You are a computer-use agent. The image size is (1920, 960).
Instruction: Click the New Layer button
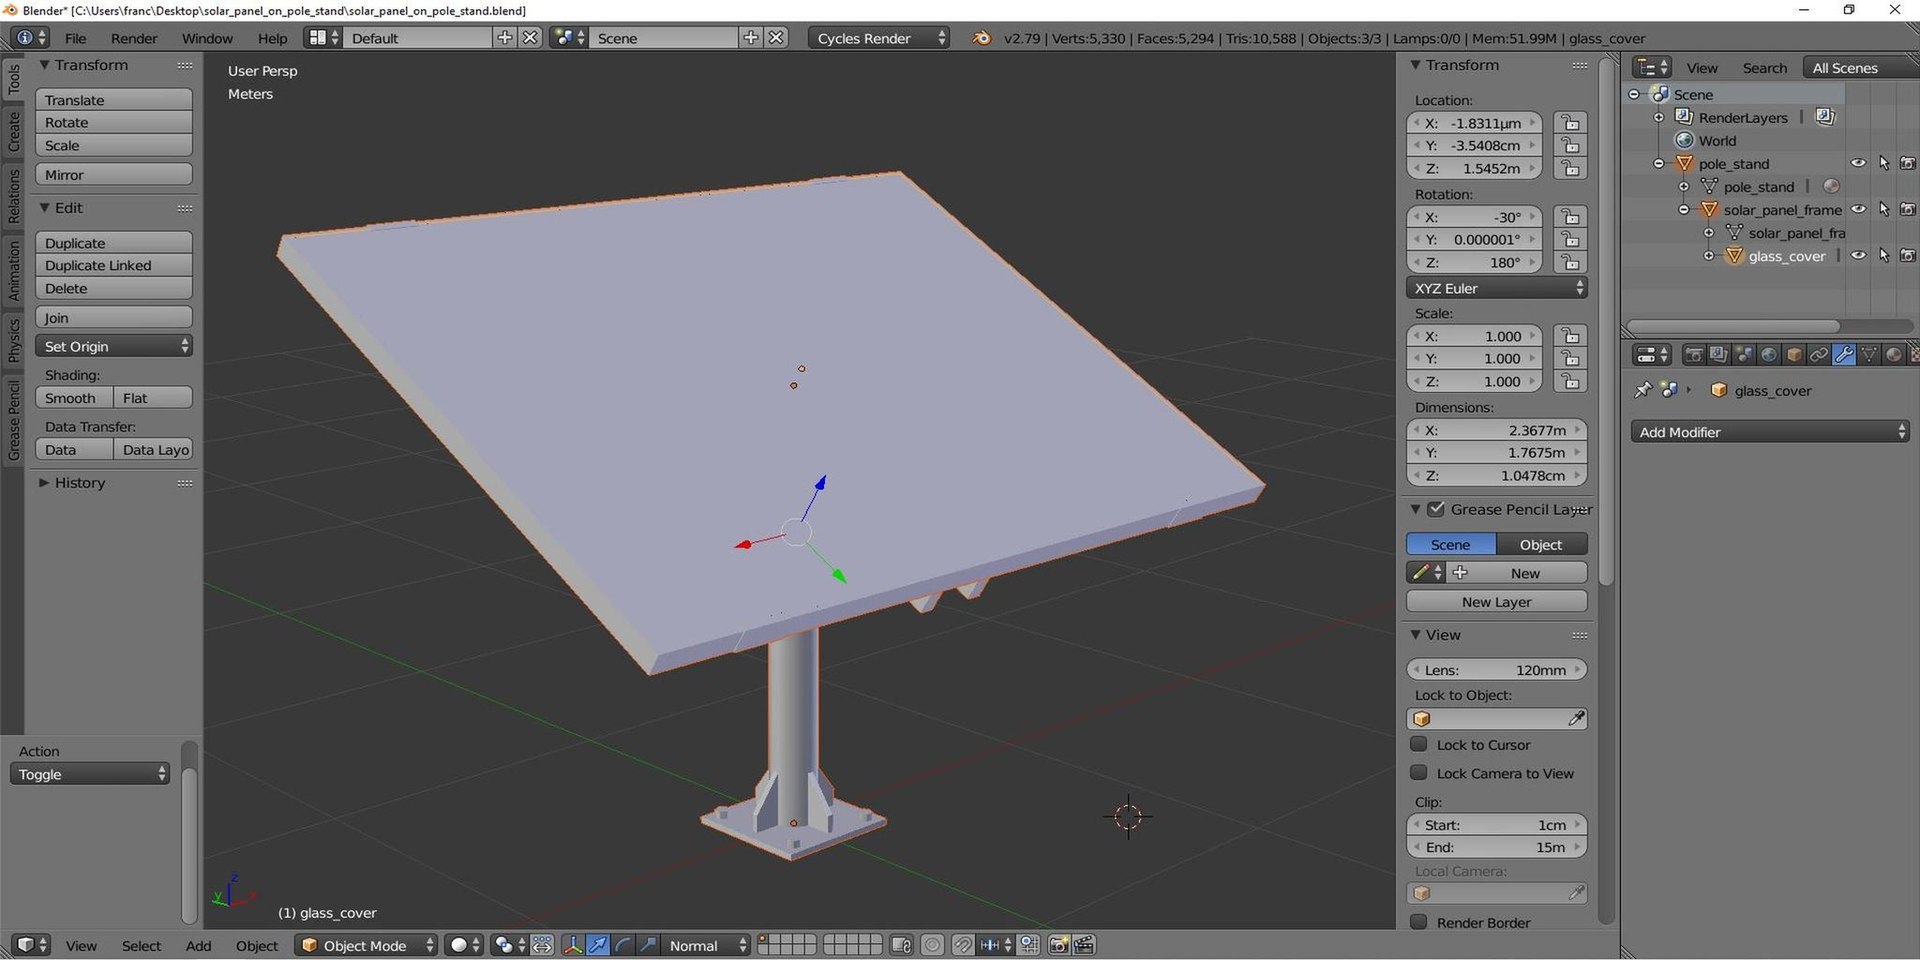[x=1496, y=602]
